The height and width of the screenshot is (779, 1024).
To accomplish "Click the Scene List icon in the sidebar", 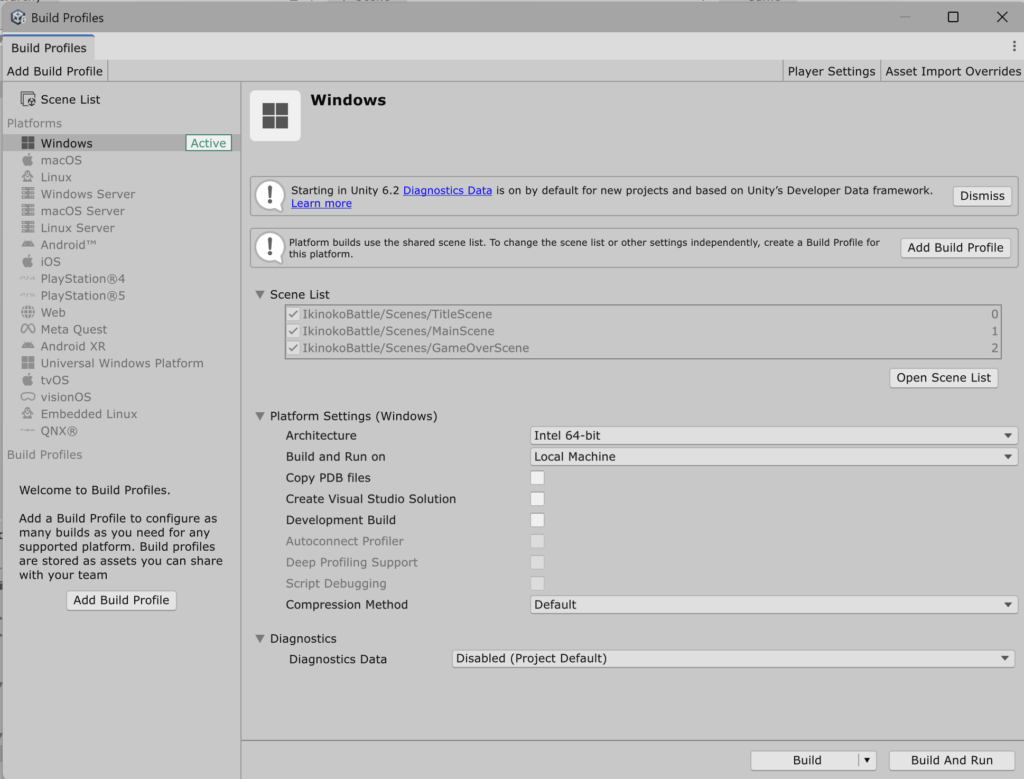I will tap(28, 99).
